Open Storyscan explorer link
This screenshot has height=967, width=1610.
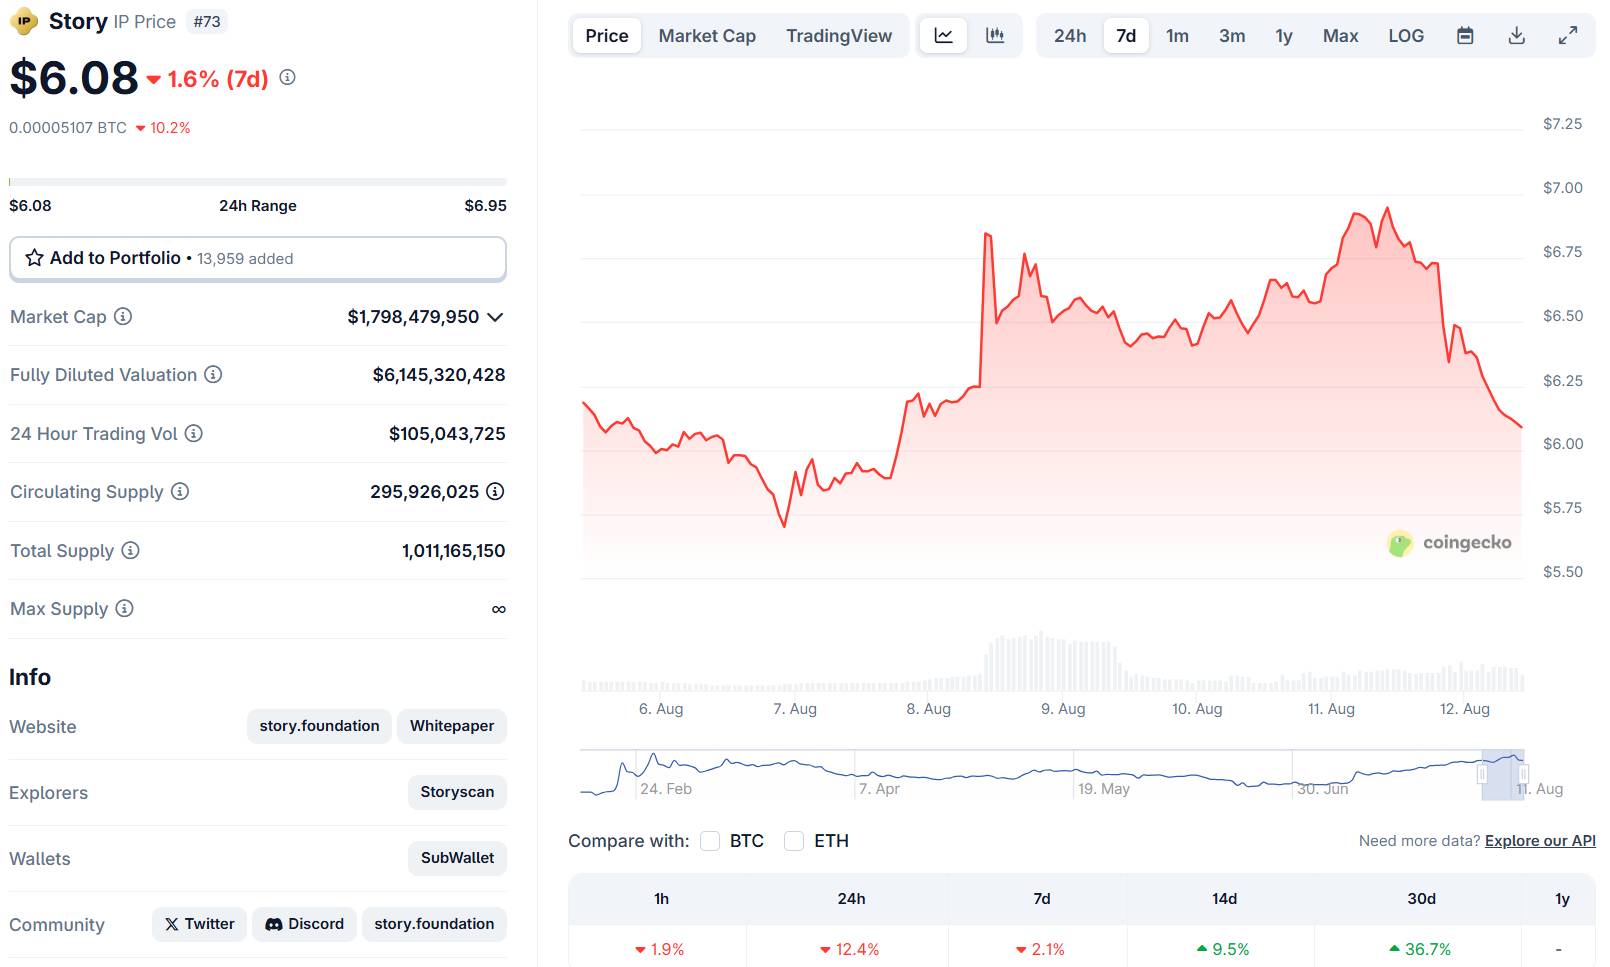(457, 792)
